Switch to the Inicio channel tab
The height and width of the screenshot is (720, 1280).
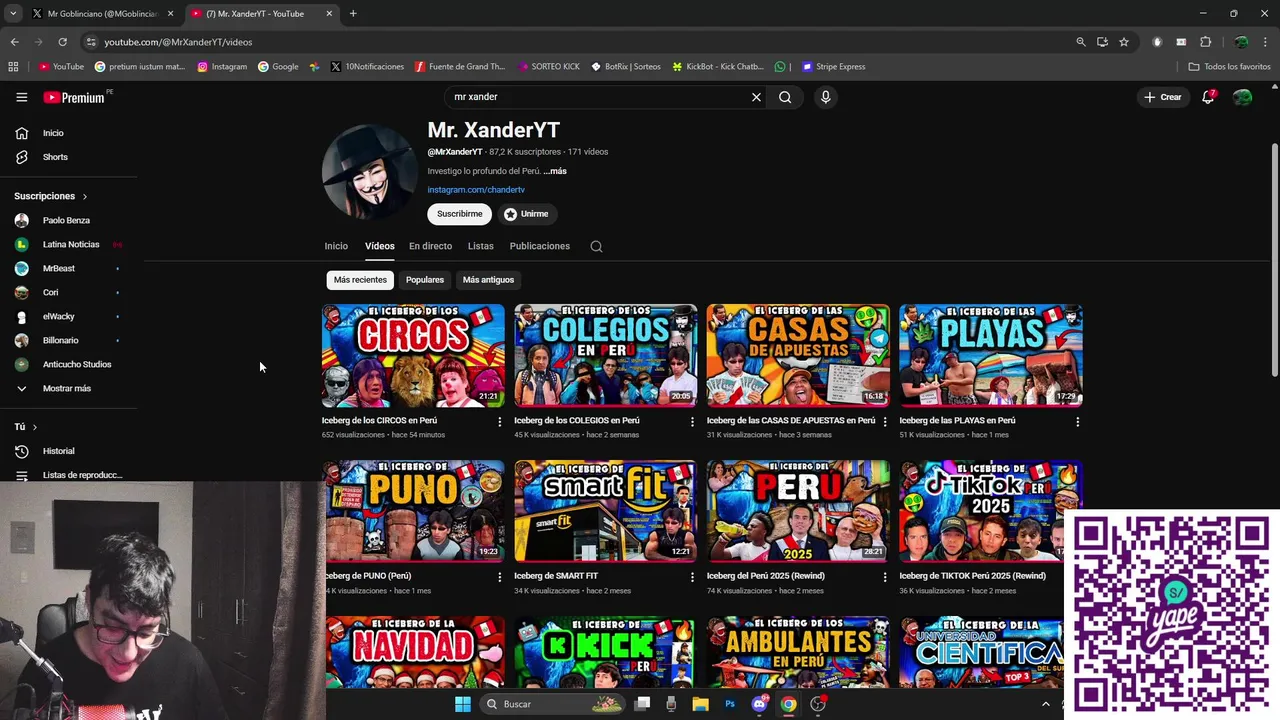tap(336, 246)
